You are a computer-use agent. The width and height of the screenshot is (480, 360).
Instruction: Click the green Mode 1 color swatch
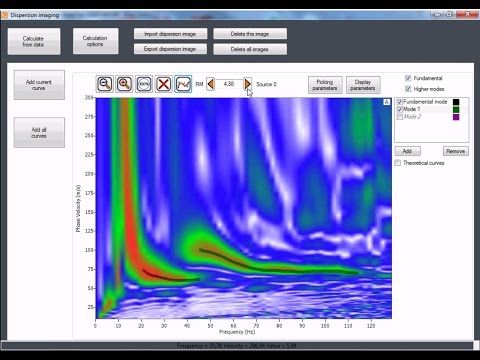coord(456,109)
